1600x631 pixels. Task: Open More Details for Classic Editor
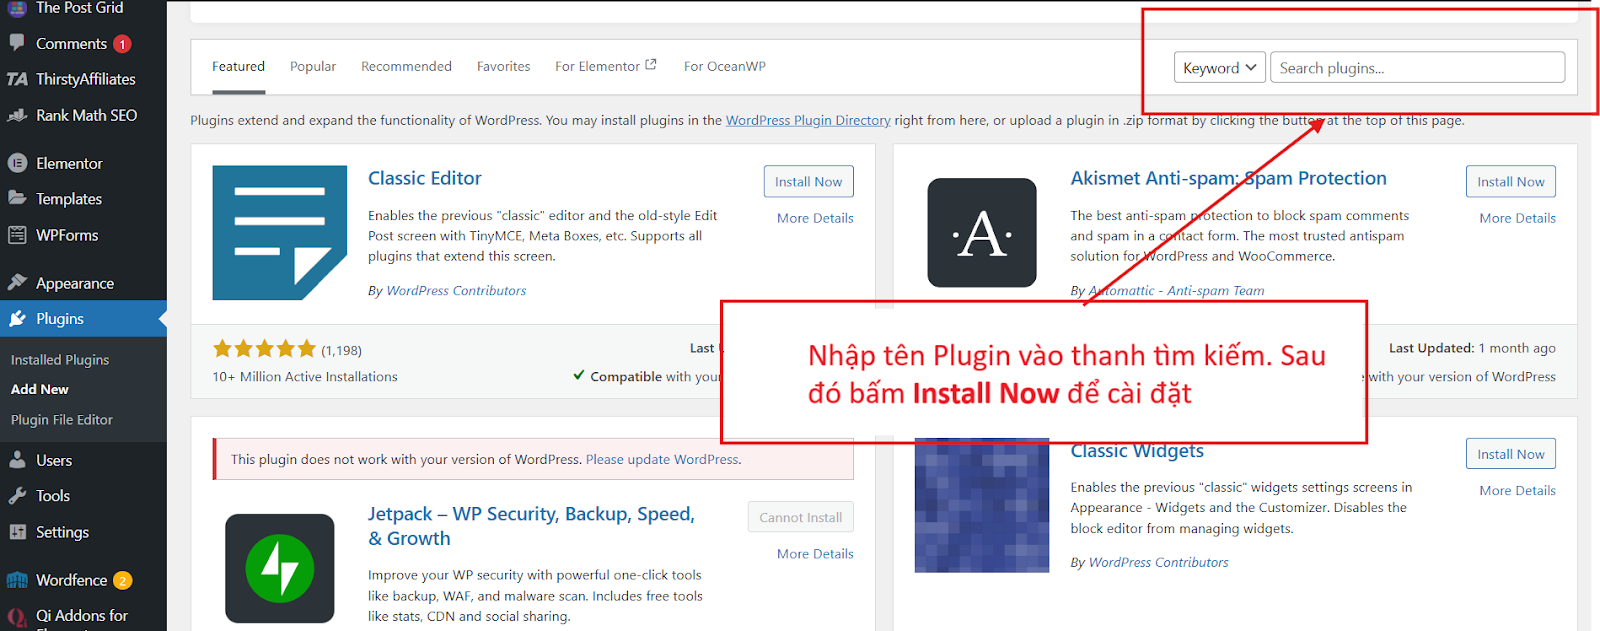coord(815,218)
